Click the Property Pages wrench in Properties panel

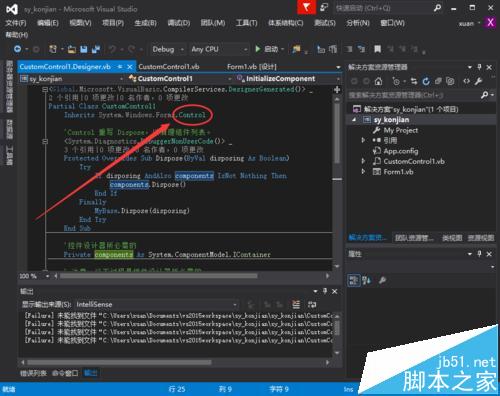pos(382,280)
